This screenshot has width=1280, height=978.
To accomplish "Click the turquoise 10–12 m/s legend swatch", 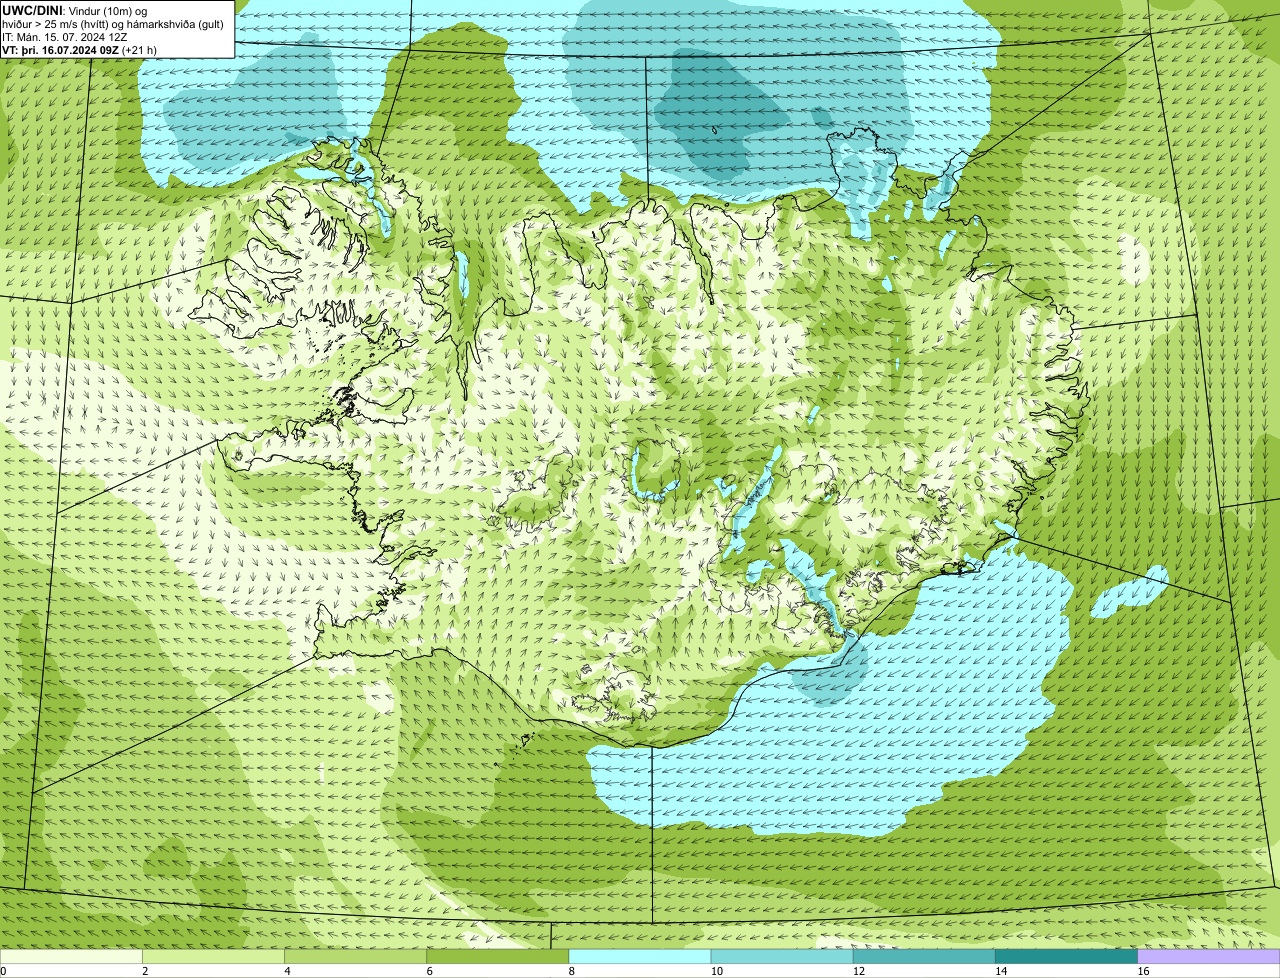I will [782, 957].
